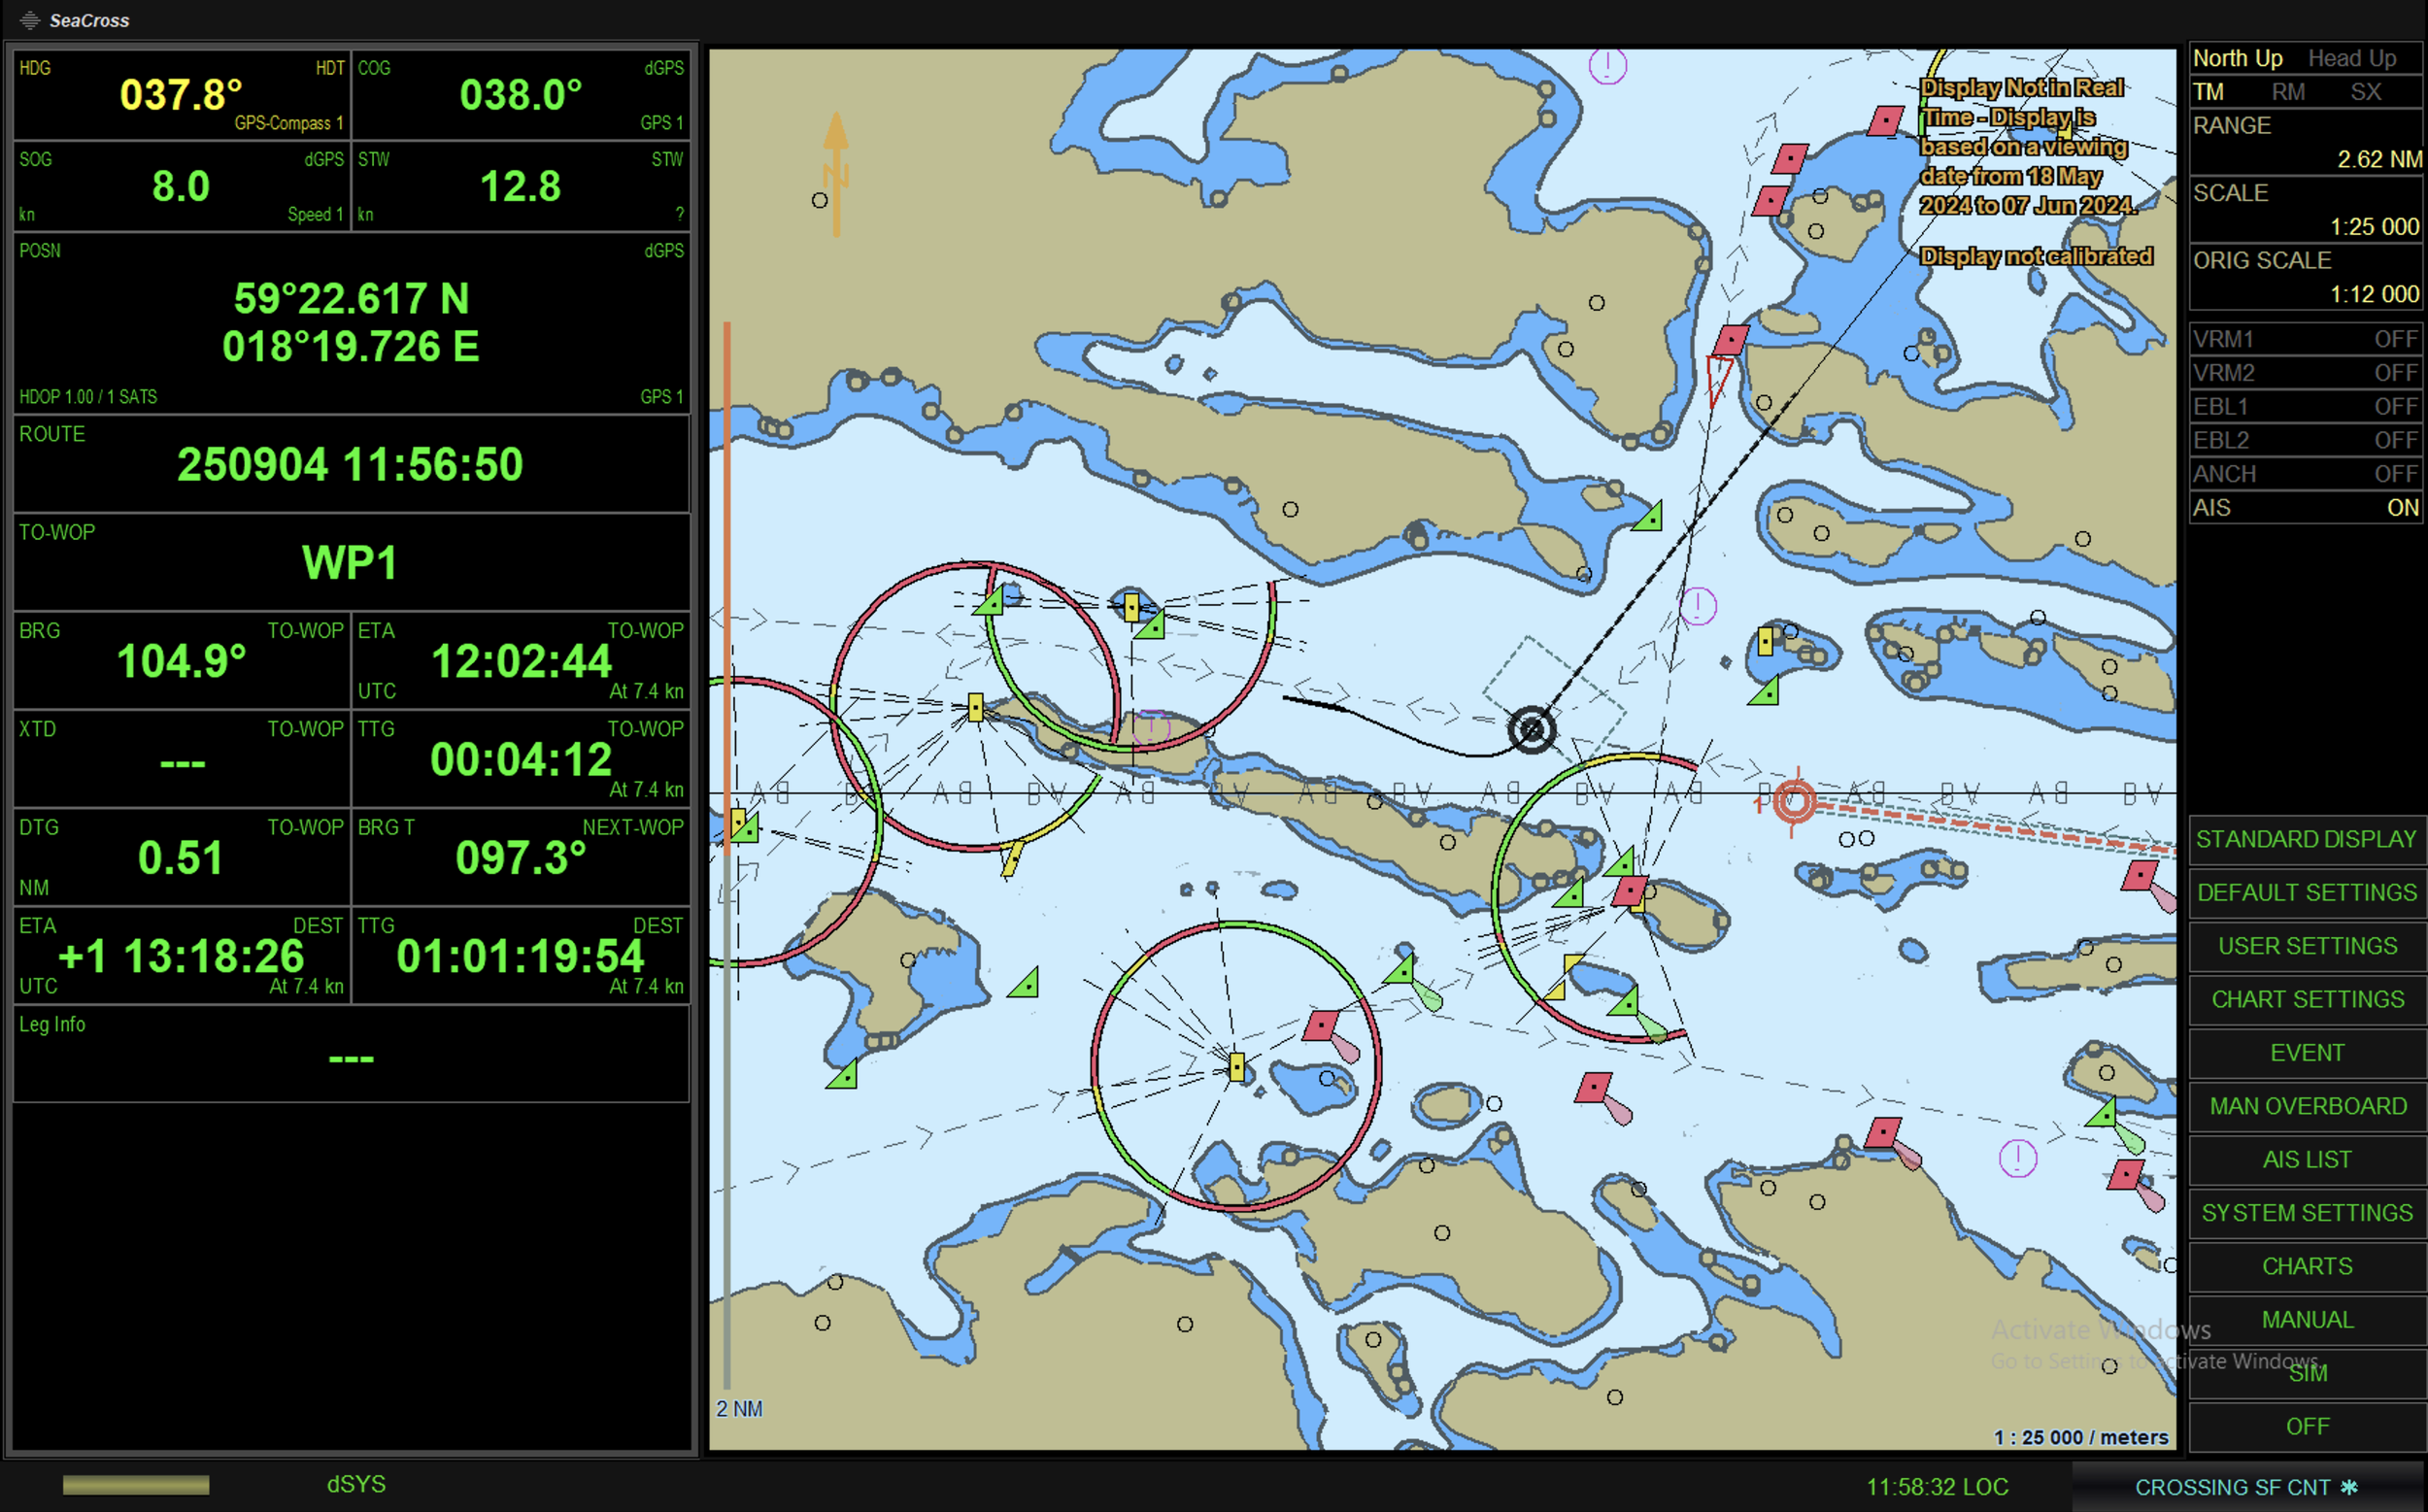
Task: Click the SeaCross logo icon
Action: point(30,20)
